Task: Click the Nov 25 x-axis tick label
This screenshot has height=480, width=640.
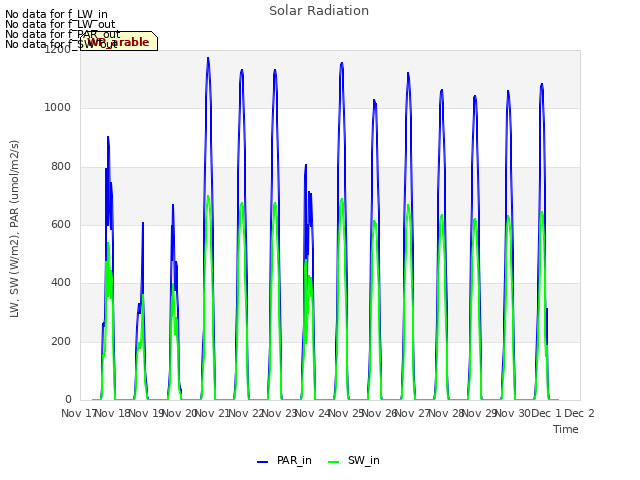Action: (345, 413)
